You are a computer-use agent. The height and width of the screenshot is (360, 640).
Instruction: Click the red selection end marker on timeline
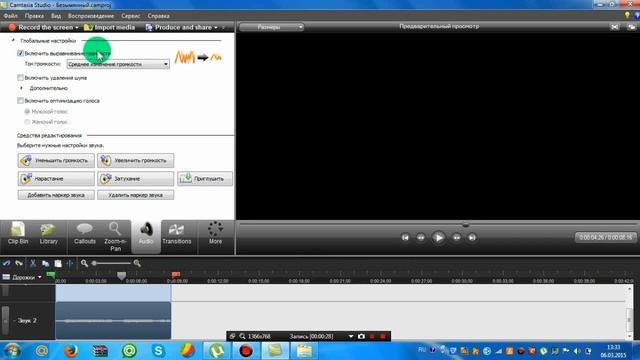pos(176,274)
